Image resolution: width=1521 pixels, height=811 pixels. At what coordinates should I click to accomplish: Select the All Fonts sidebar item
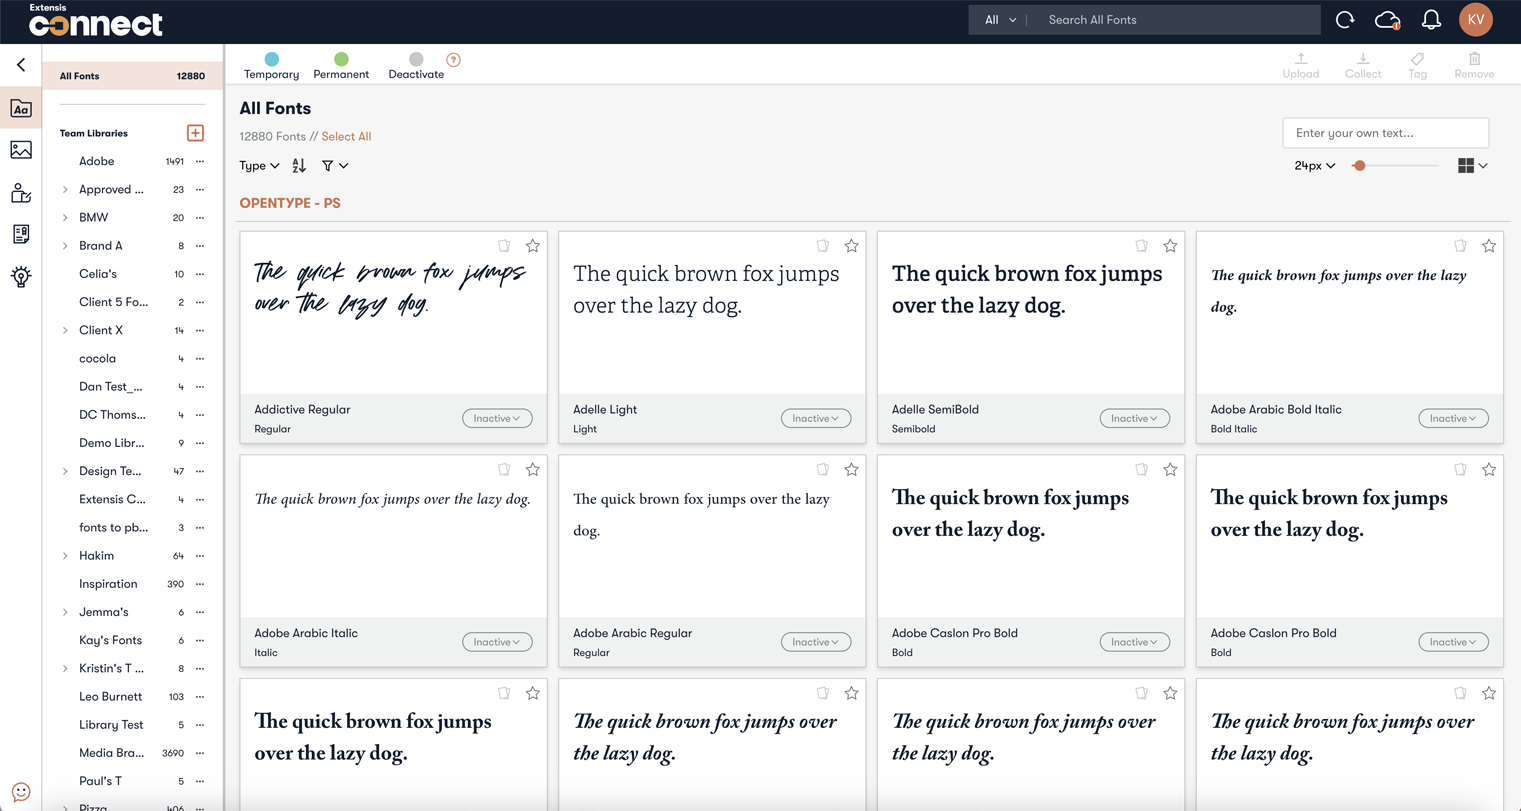pyautogui.click(x=131, y=76)
